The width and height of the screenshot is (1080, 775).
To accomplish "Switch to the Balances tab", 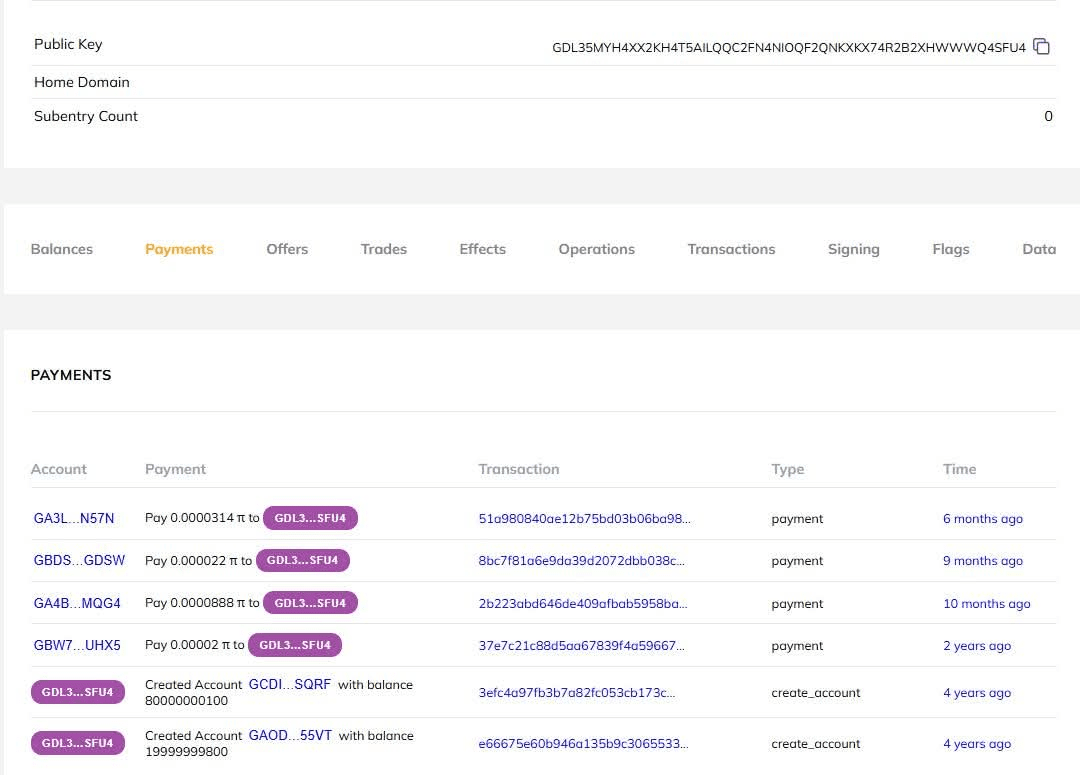I will point(62,249).
